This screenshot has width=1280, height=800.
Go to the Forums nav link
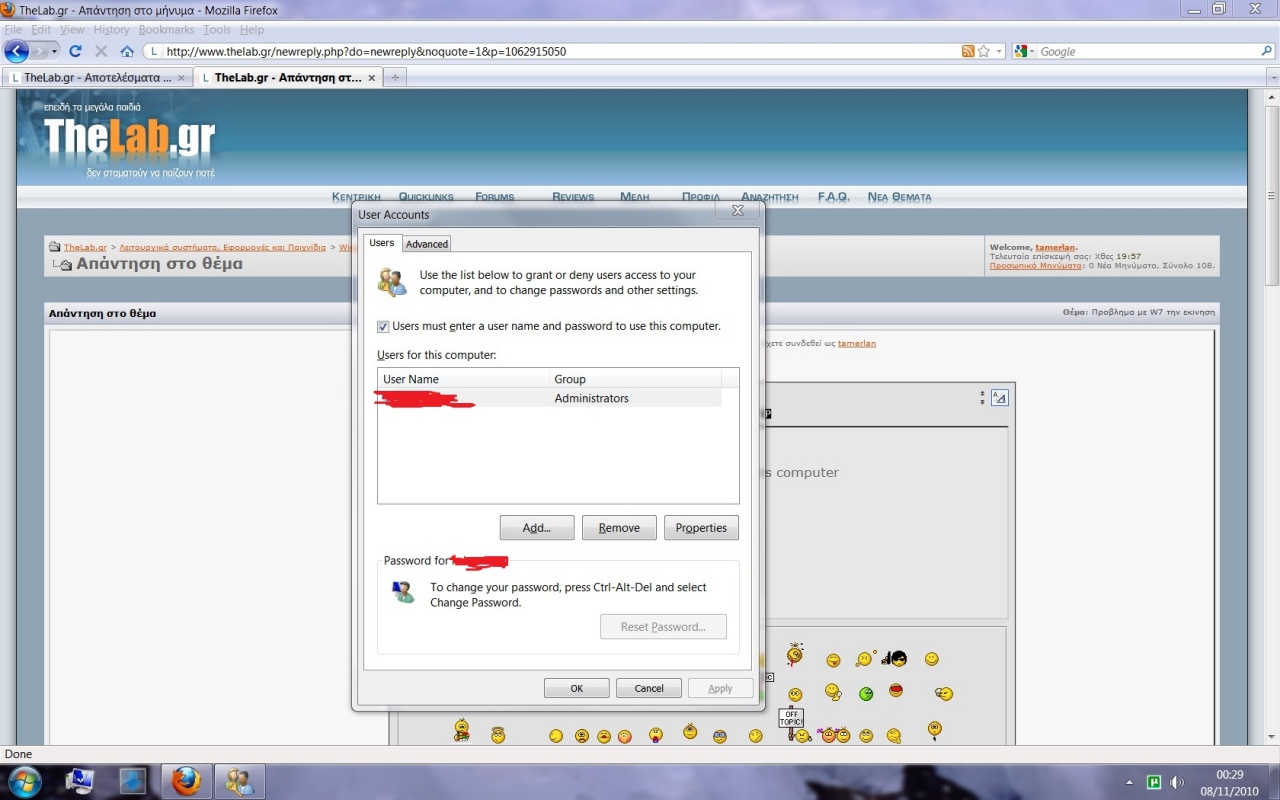click(x=495, y=197)
